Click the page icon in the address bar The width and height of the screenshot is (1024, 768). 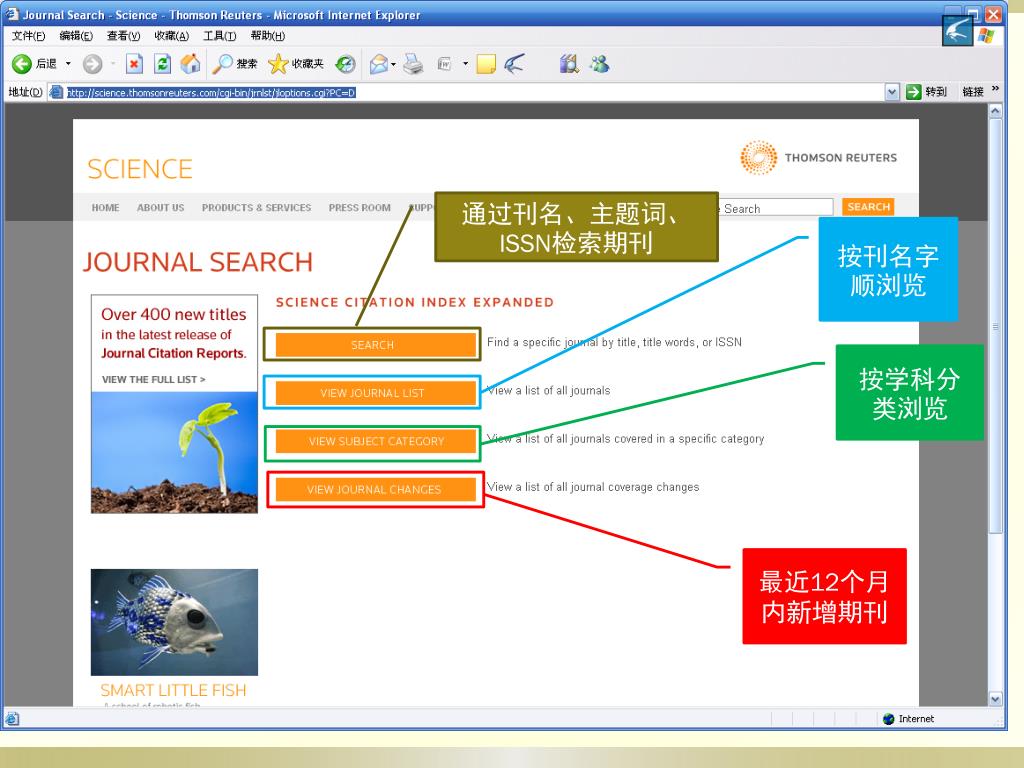[x=57, y=92]
